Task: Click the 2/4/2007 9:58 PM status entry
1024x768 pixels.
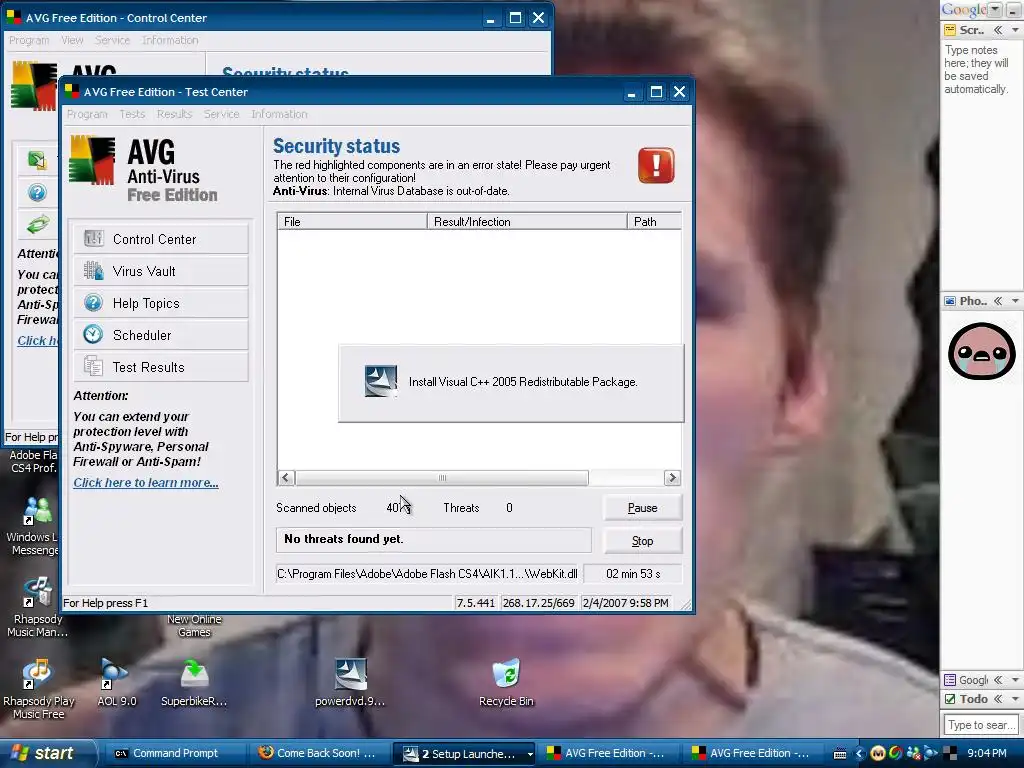Action: pyautogui.click(x=626, y=603)
